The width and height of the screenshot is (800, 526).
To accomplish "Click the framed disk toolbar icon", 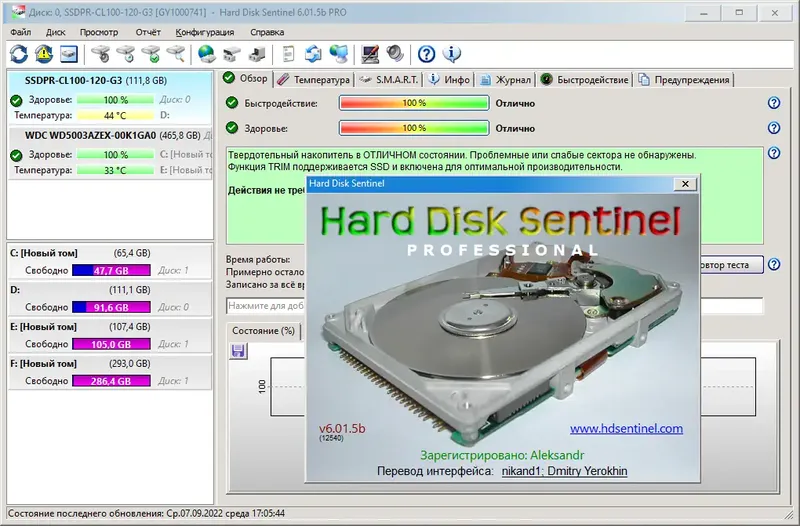I will 69,54.
